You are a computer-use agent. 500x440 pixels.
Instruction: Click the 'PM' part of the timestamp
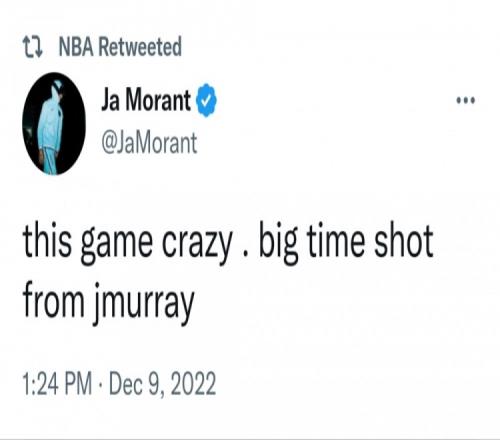[x=78, y=384]
